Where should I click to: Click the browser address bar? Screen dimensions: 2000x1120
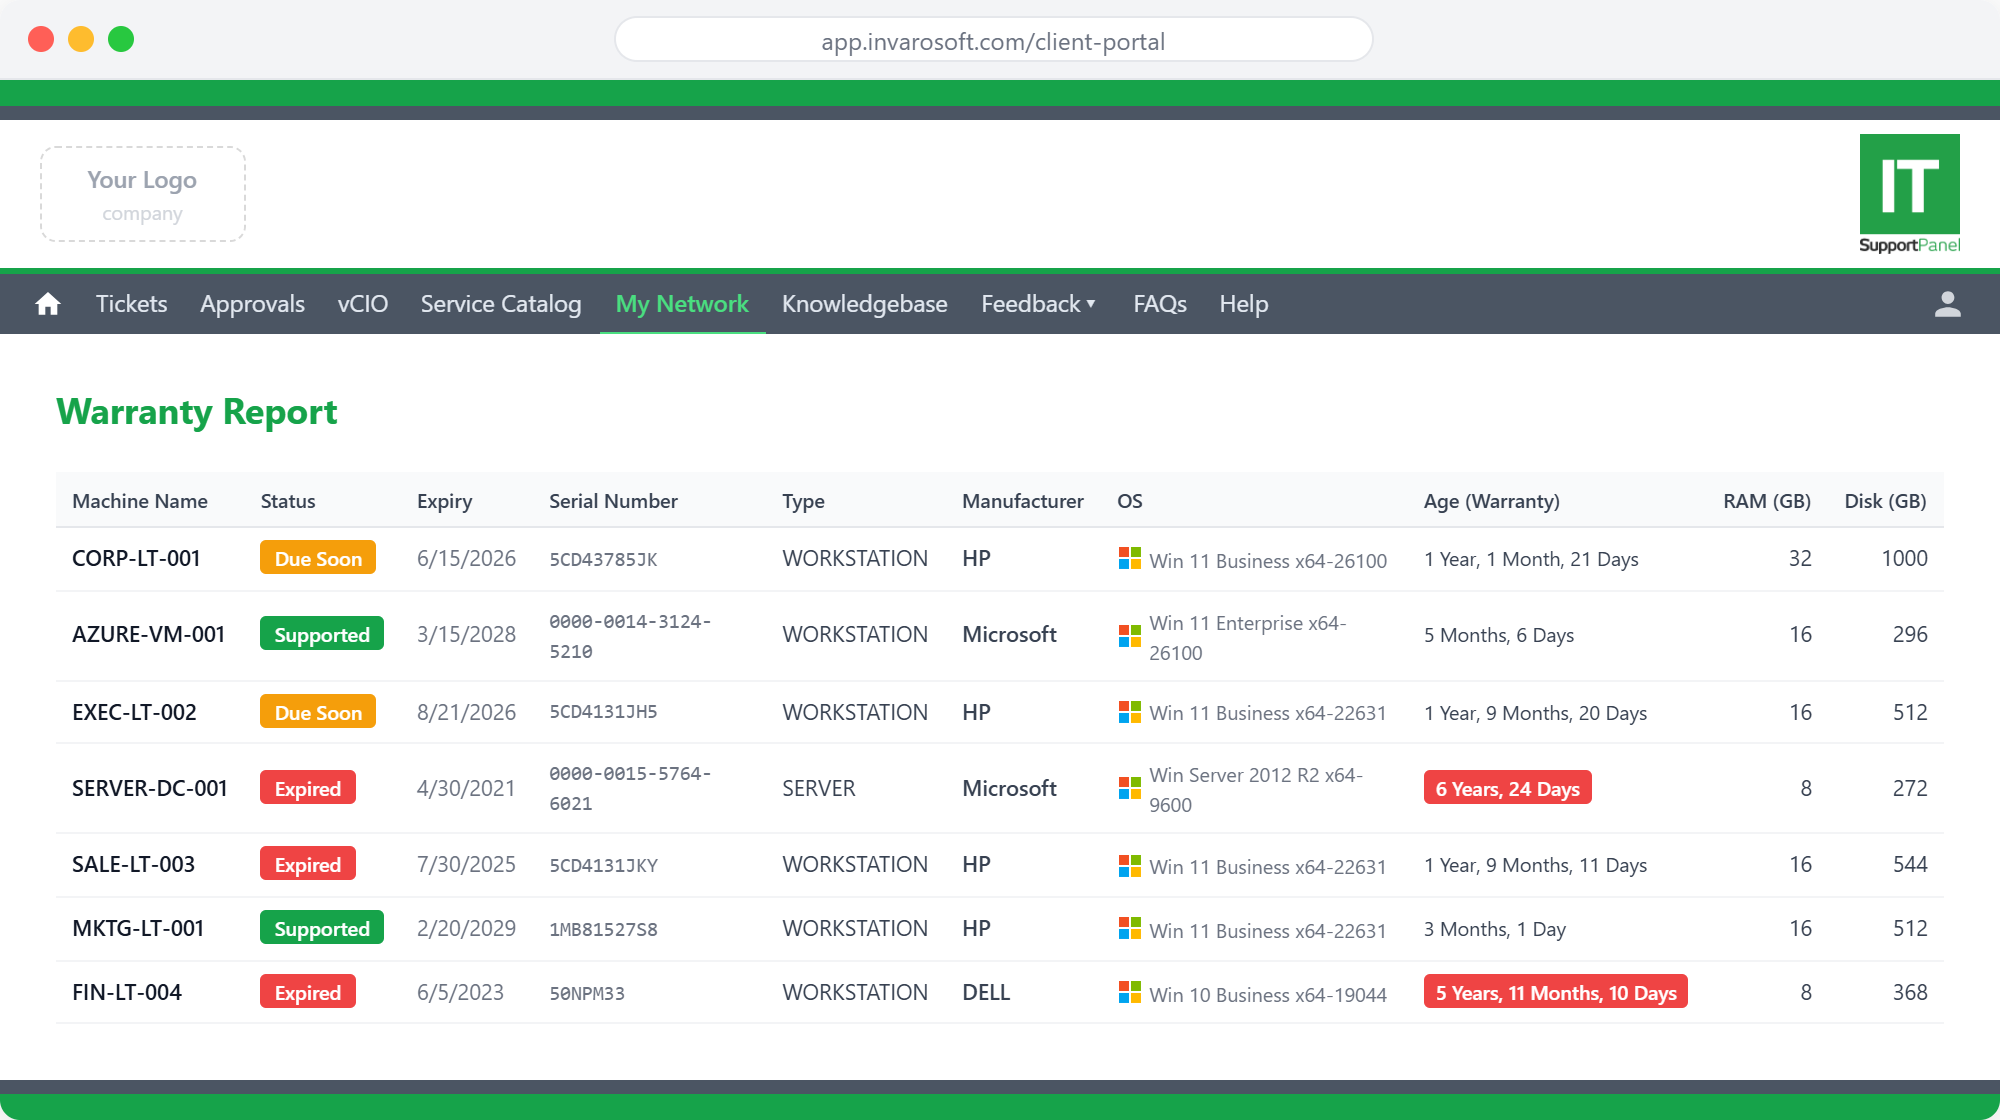(993, 41)
